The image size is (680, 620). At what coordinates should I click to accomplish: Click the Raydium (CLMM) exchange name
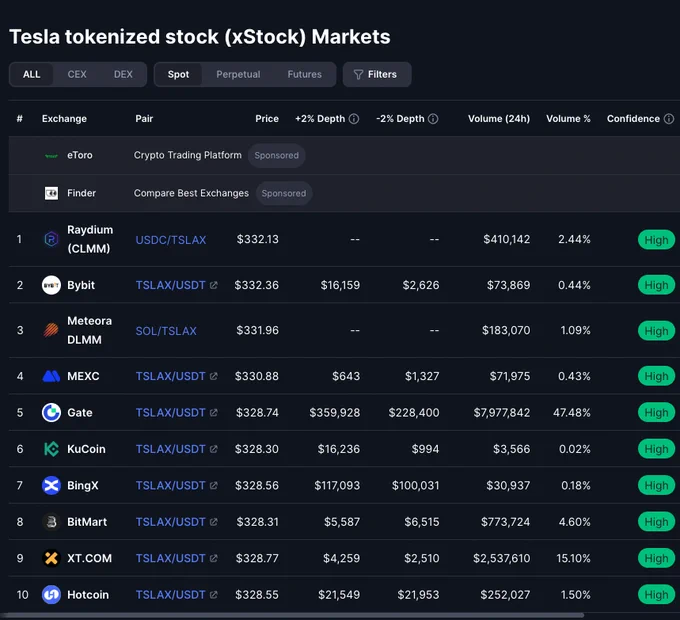(x=90, y=239)
